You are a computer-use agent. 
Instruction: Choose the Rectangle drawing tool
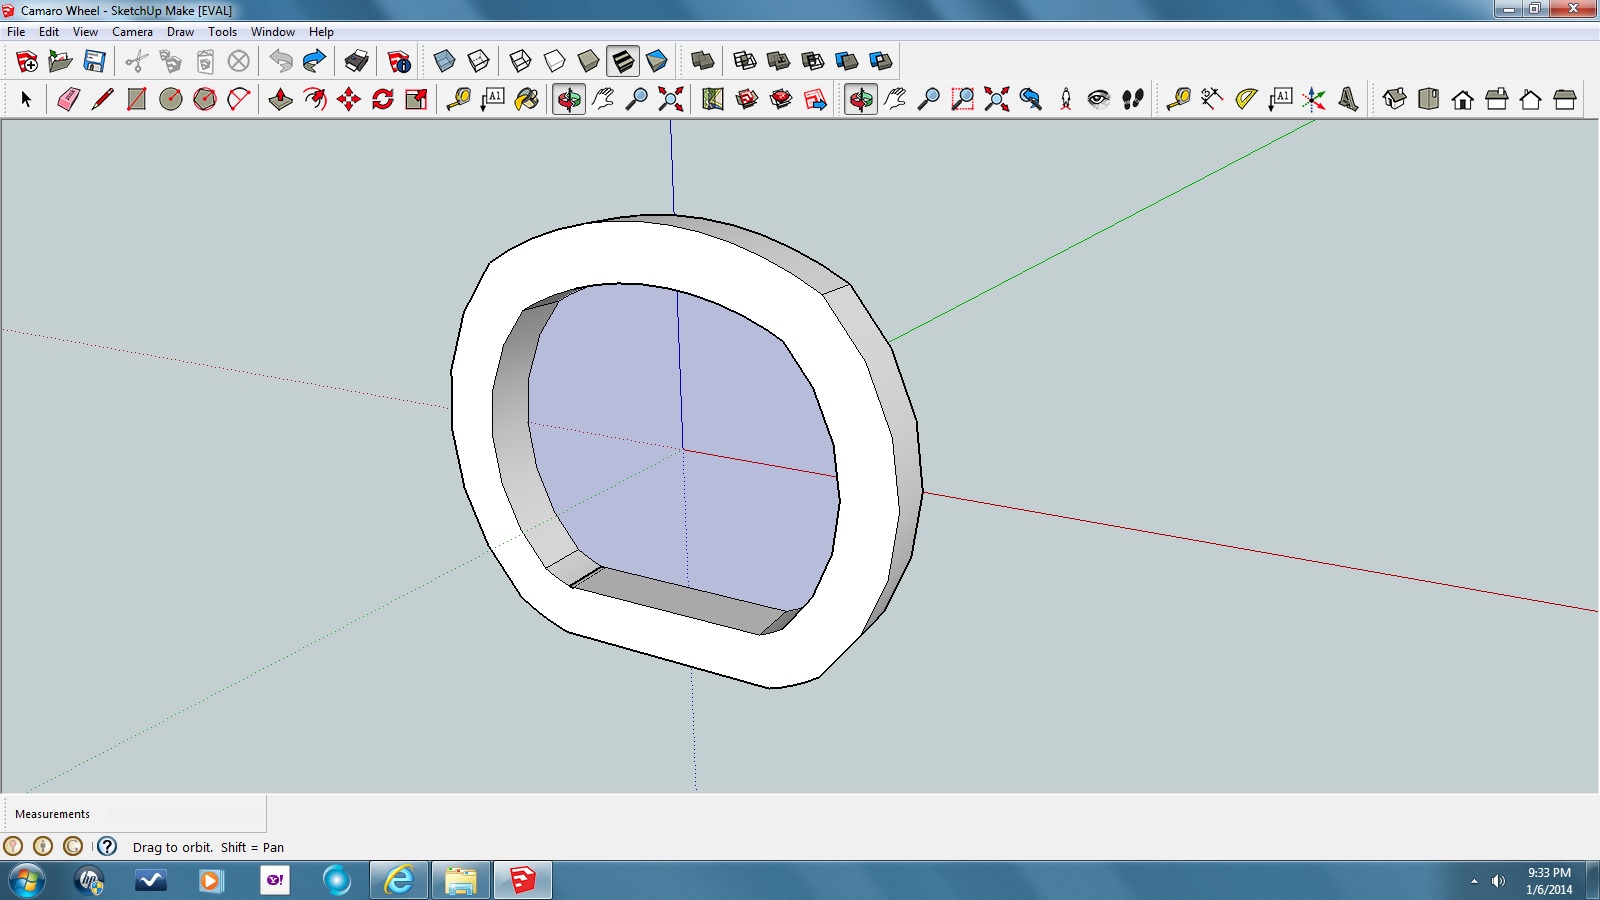pos(137,99)
